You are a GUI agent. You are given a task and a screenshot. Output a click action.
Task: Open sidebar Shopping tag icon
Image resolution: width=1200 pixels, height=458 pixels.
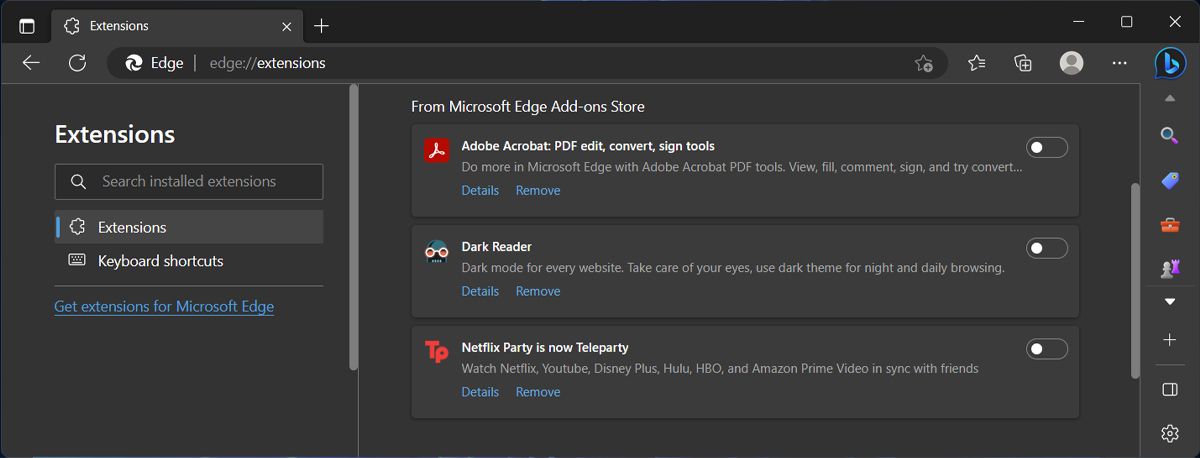[x=1169, y=181]
